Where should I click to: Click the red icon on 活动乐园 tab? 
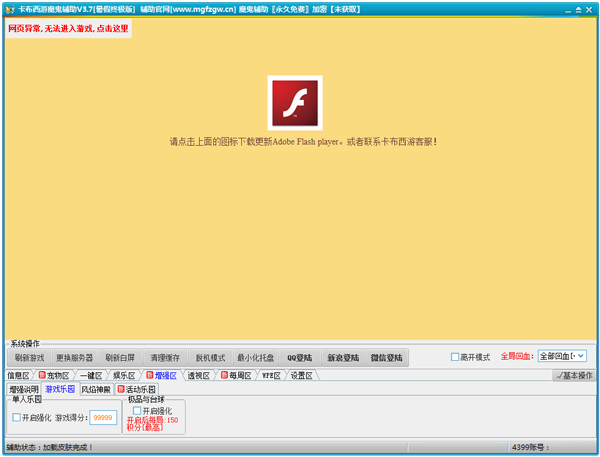pyautogui.click(x=121, y=389)
